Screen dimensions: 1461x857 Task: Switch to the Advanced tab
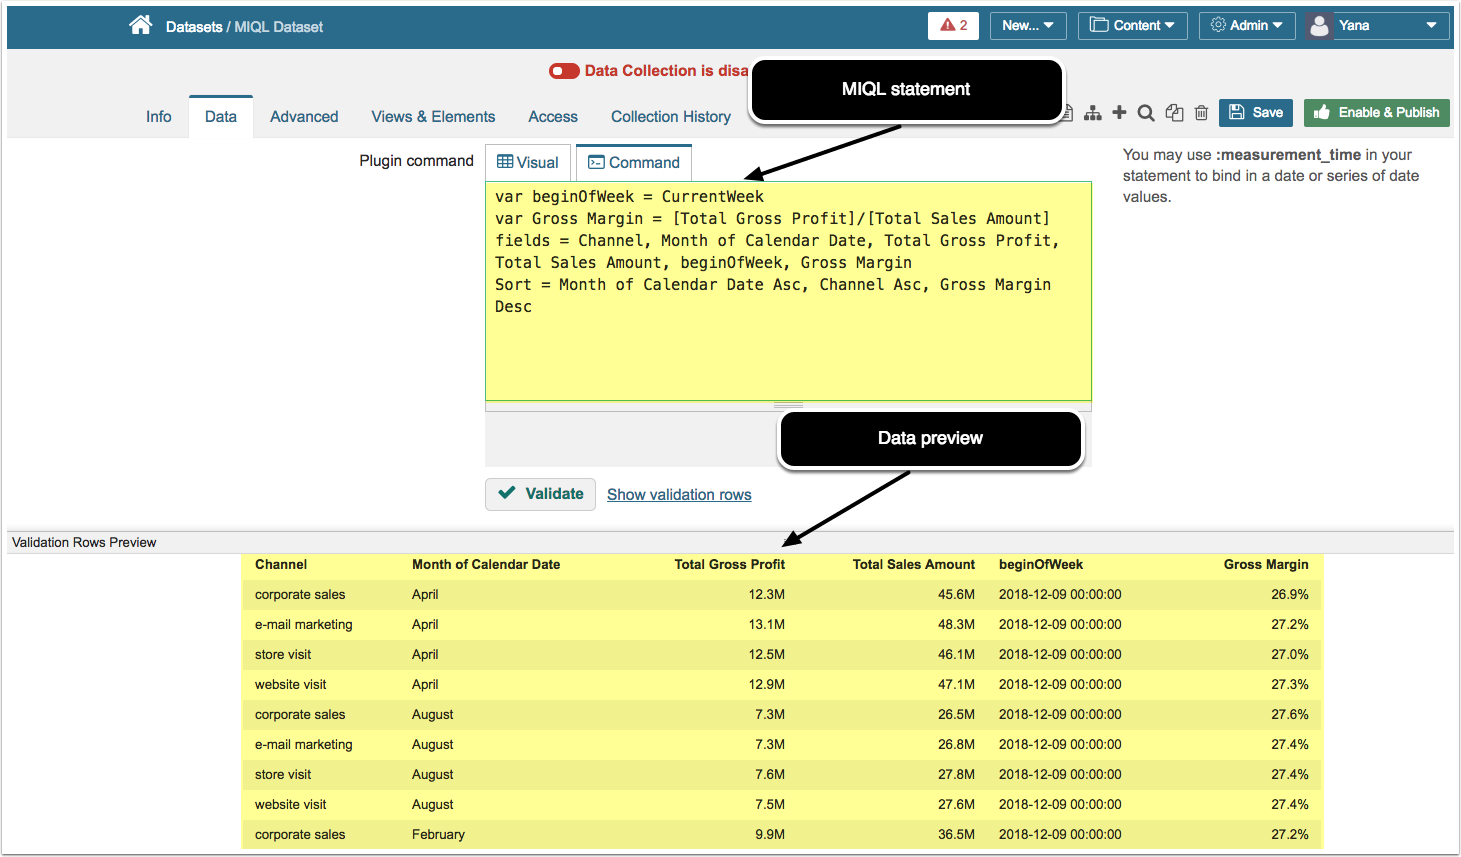[304, 116]
